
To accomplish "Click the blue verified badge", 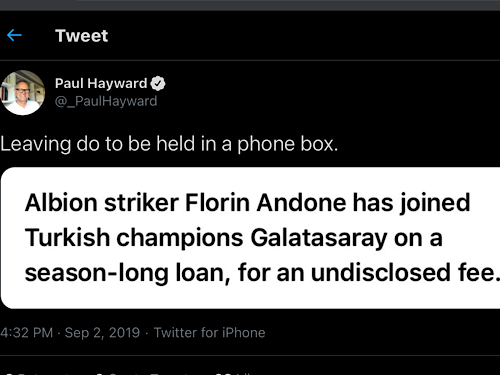I will (158, 84).
